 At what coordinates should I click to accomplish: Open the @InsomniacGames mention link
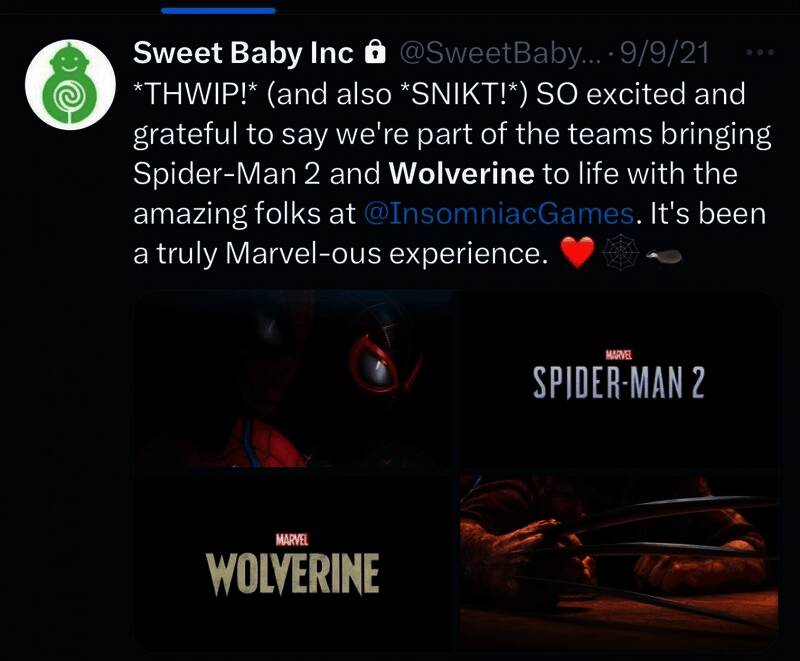click(499, 214)
